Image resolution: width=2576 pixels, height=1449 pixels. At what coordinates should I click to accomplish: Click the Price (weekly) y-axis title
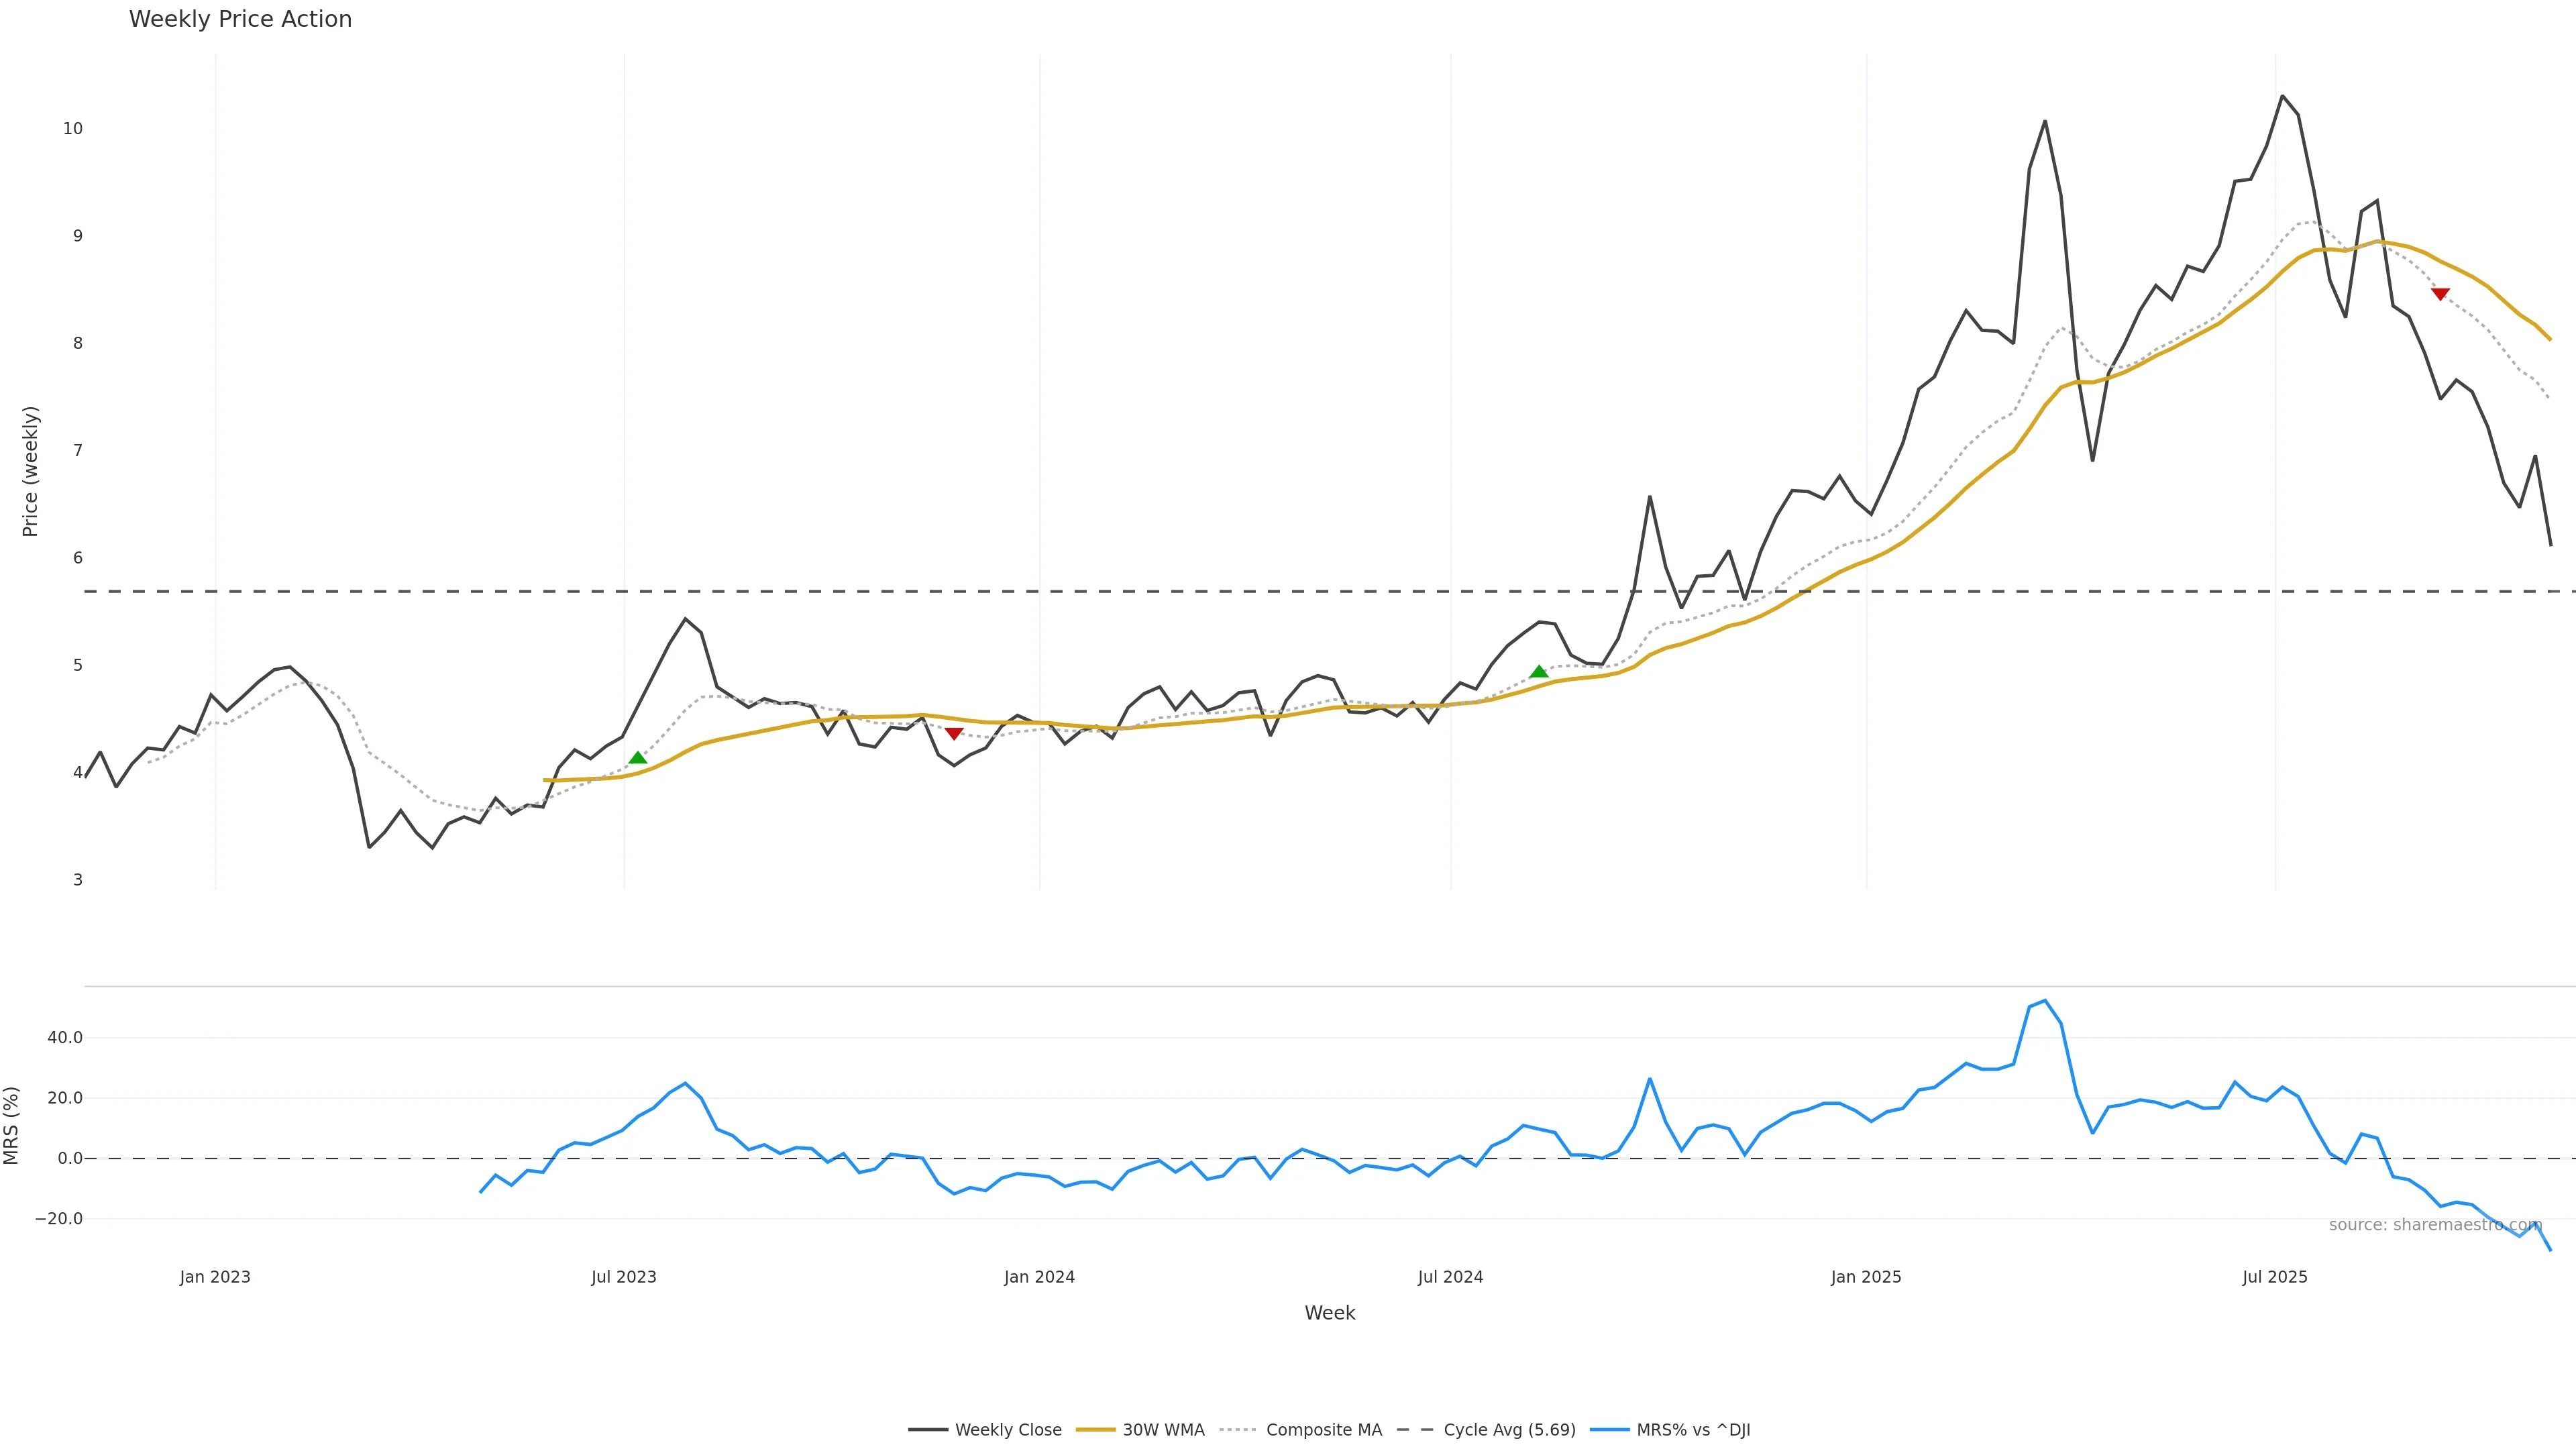click(x=30, y=471)
